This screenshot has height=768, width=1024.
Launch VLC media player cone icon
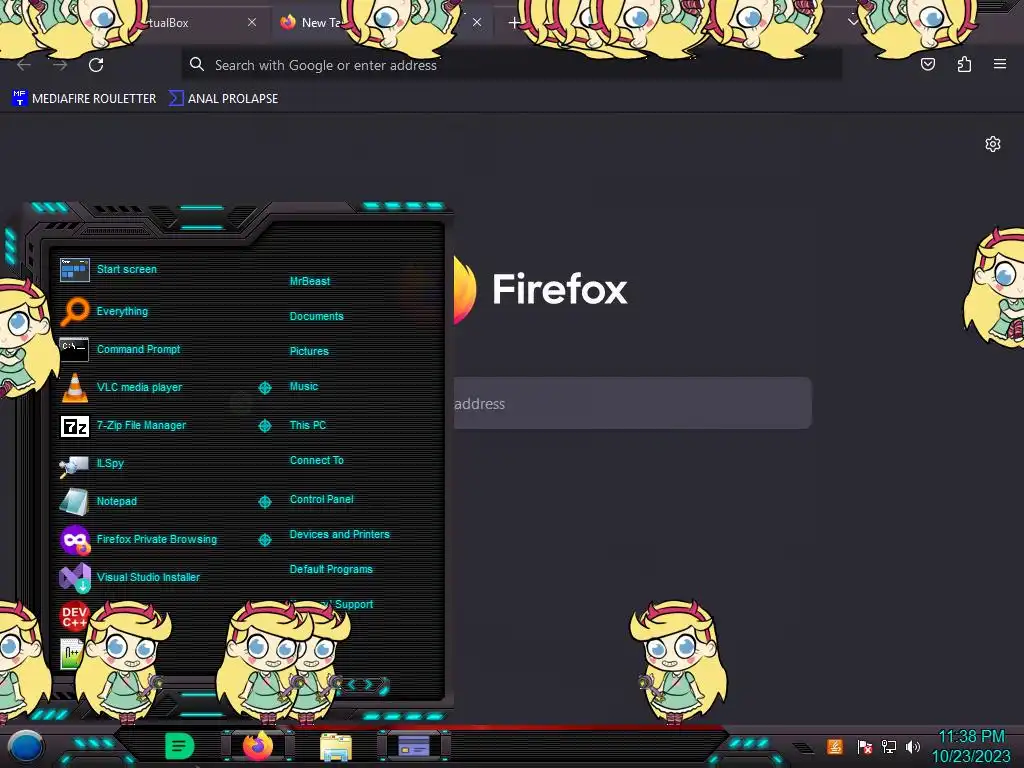click(74, 387)
